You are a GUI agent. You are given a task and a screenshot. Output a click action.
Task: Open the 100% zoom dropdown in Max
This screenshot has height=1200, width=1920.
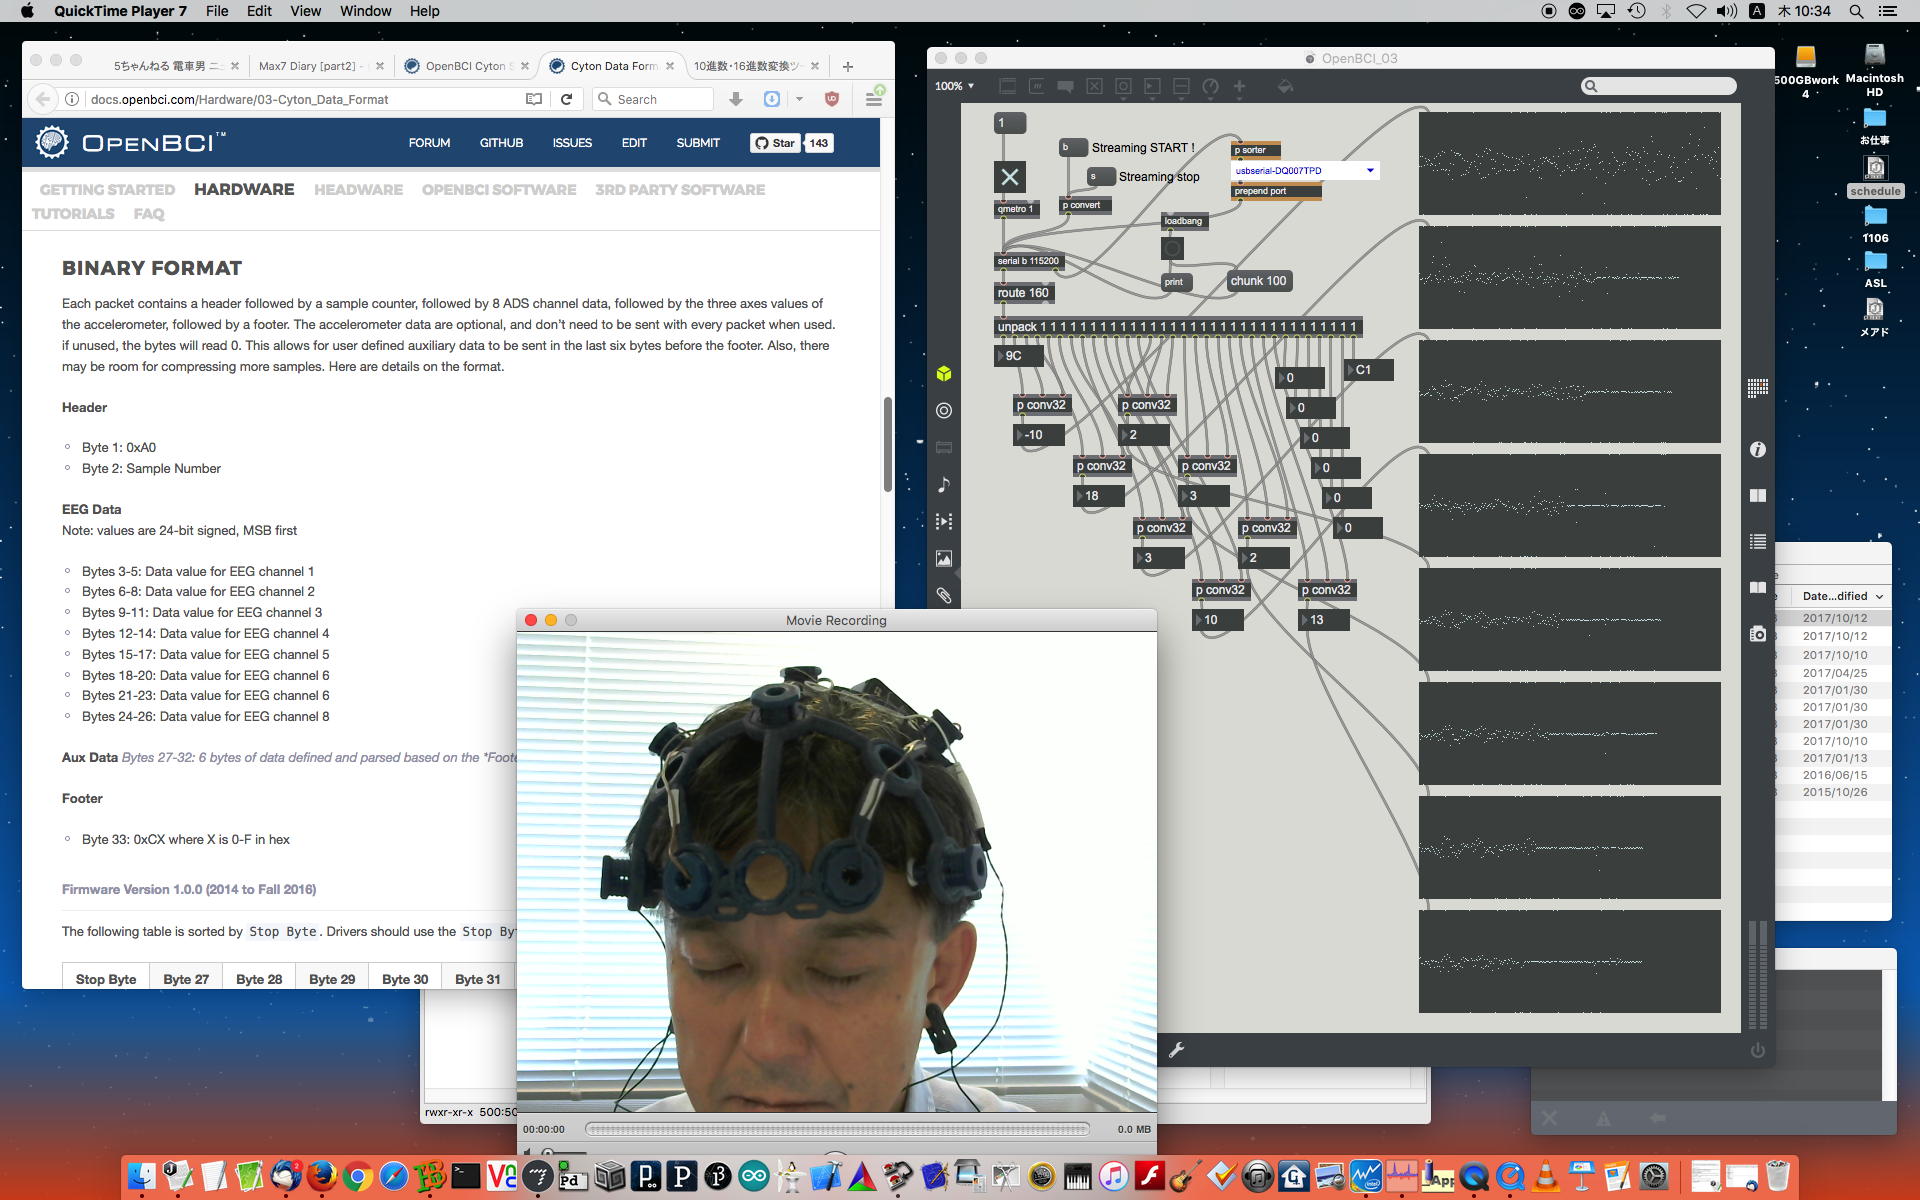coord(954,86)
